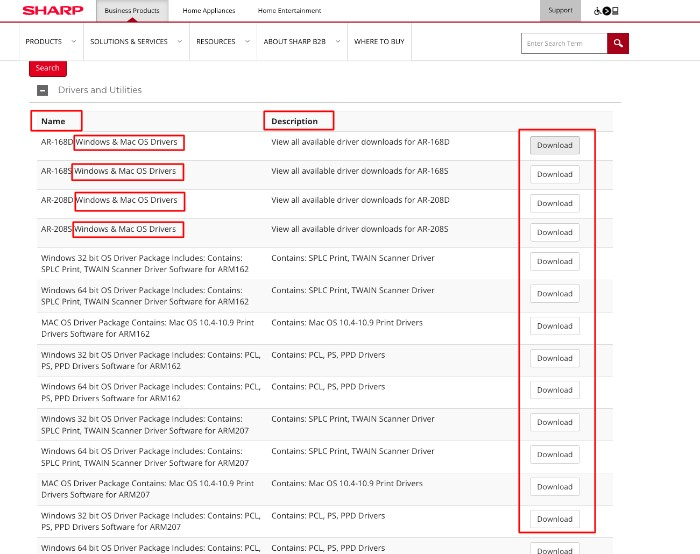
Task: Download the AR-208D drivers
Action: point(555,204)
